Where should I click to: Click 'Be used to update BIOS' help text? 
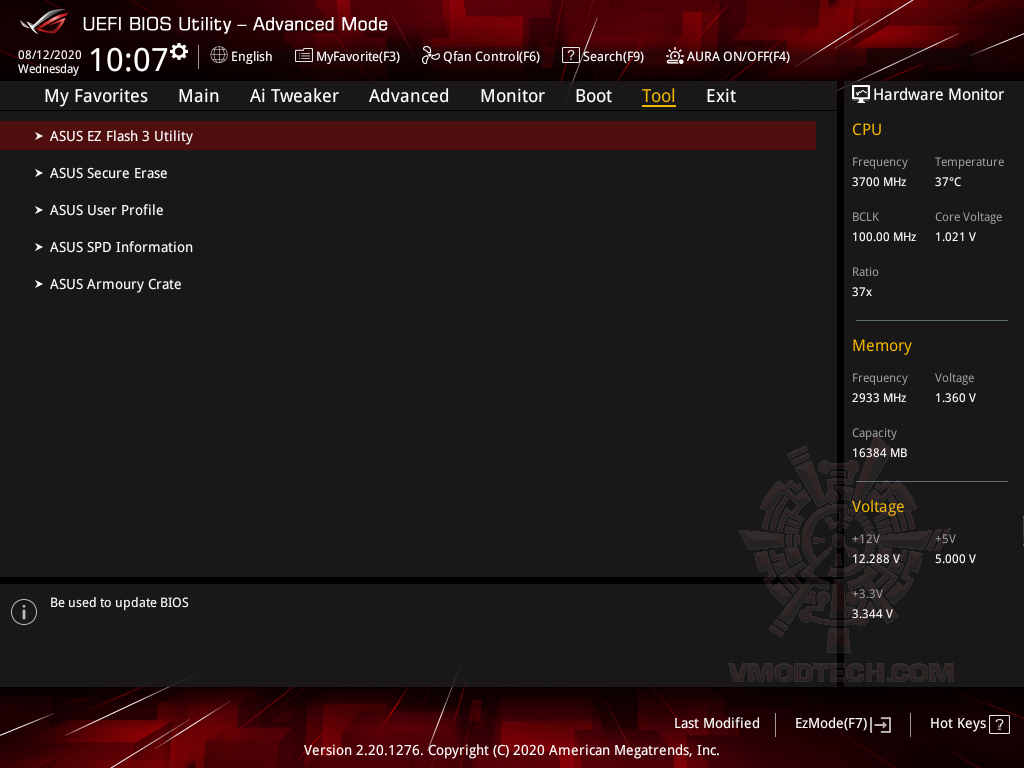coord(119,603)
